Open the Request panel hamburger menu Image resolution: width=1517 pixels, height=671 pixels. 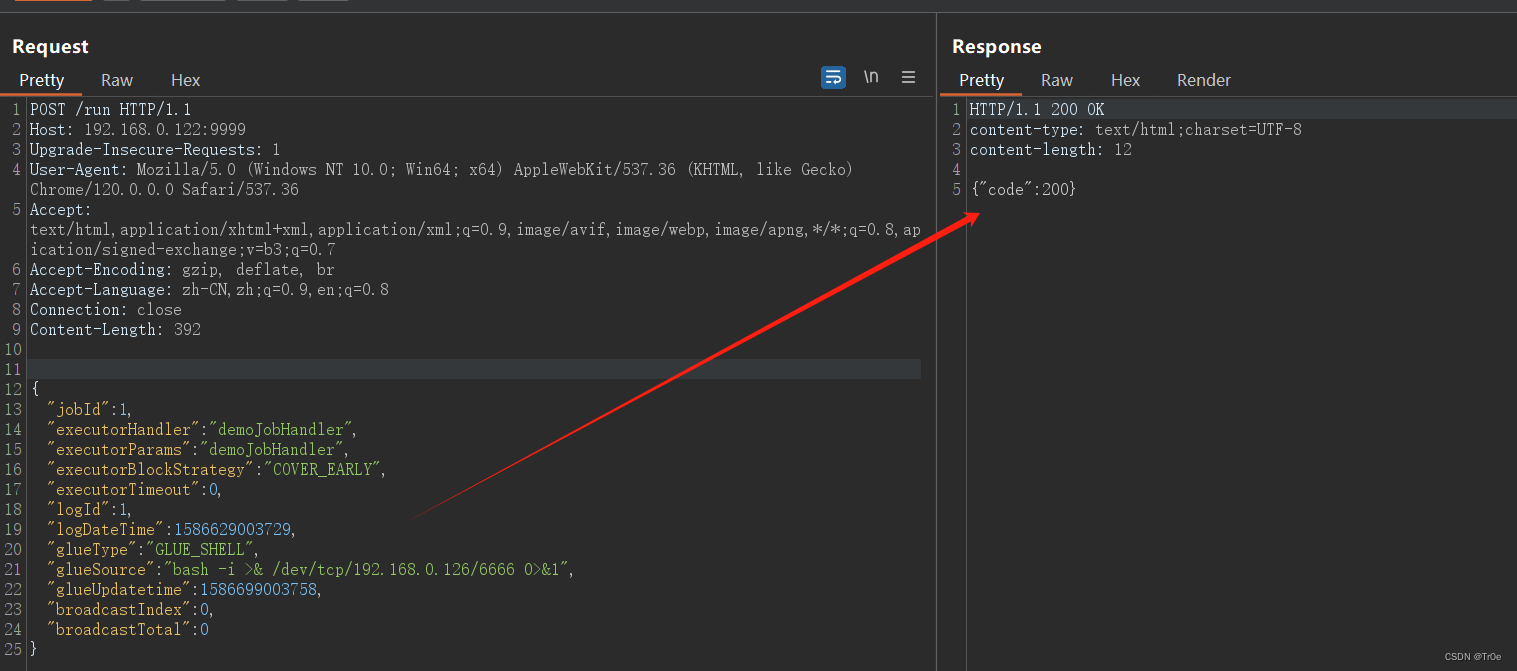click(908, 77)
